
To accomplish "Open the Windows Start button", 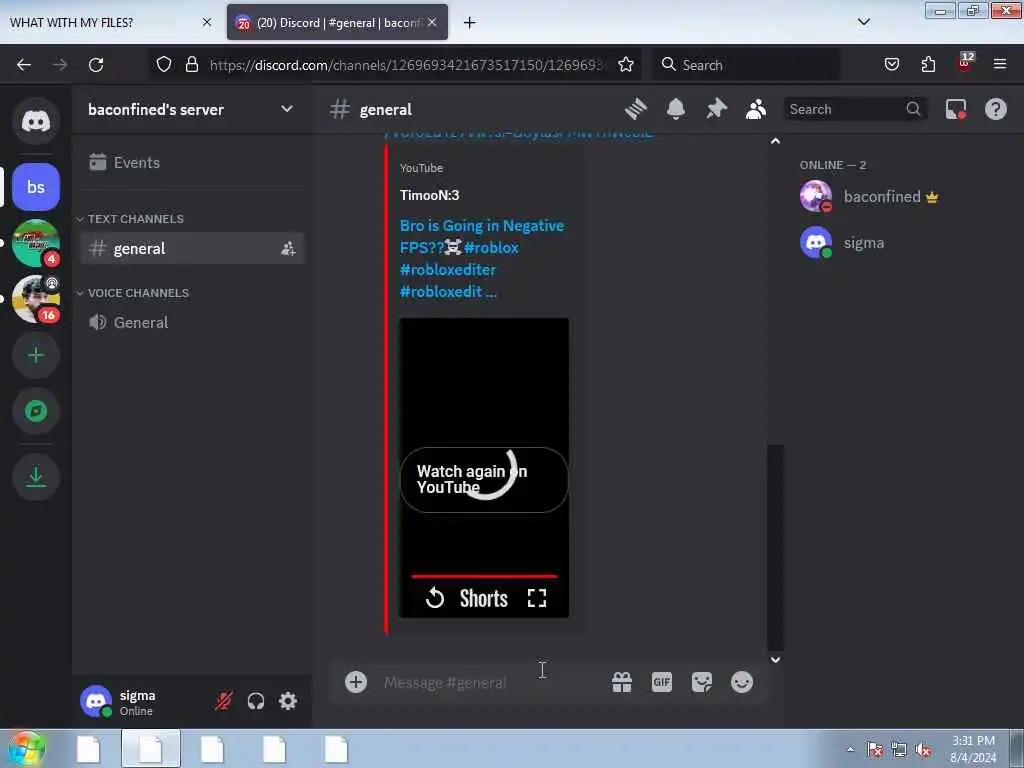I will 27,749.
